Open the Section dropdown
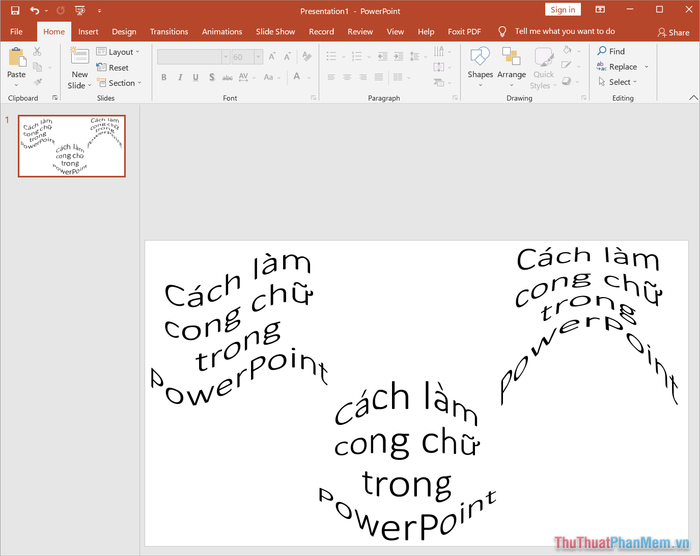This screenshot has height=556, width=700. [119, 83]
